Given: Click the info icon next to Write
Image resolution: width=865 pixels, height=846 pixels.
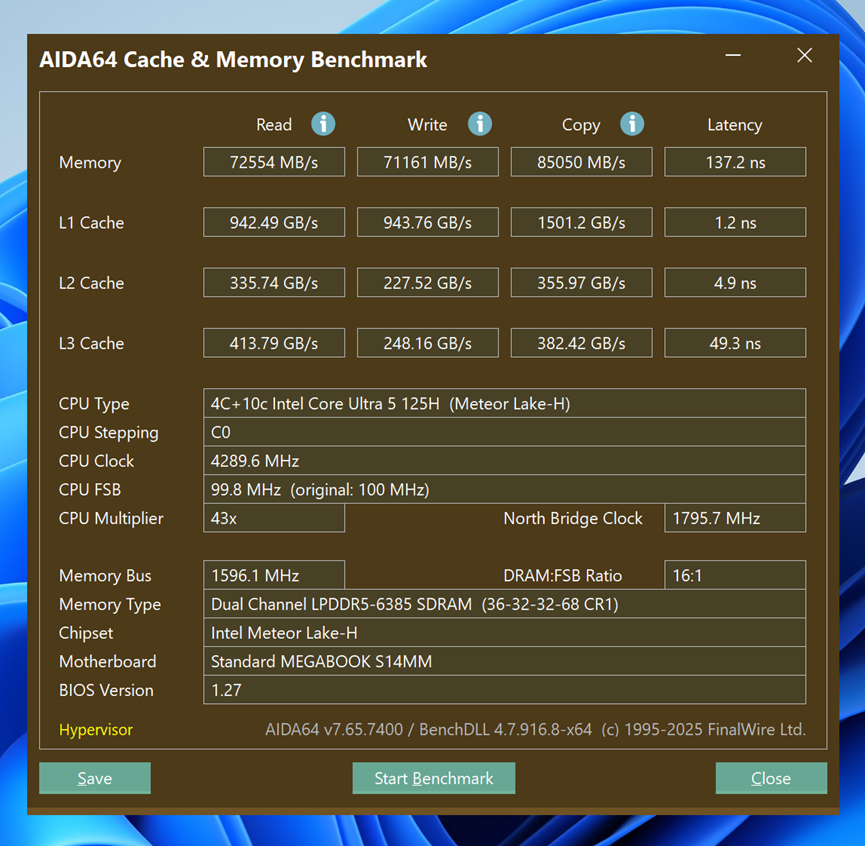Looking at the screenshot, I should click(480, 124).
